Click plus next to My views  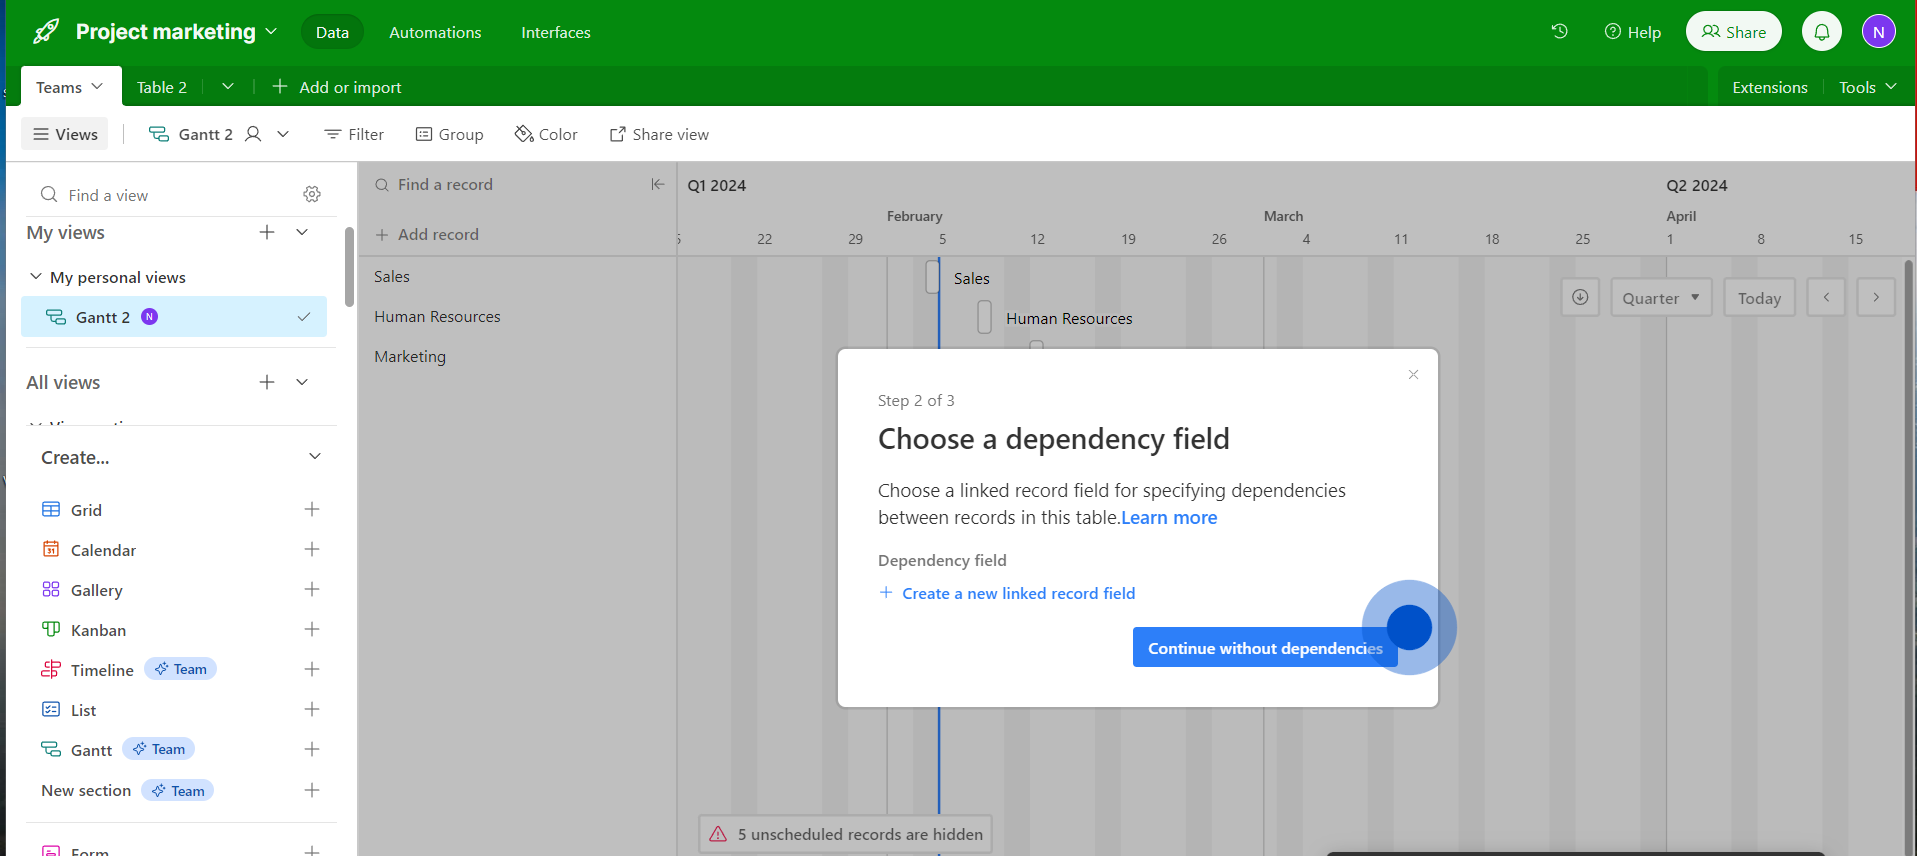pyautogui.click(x=267, y=232)
